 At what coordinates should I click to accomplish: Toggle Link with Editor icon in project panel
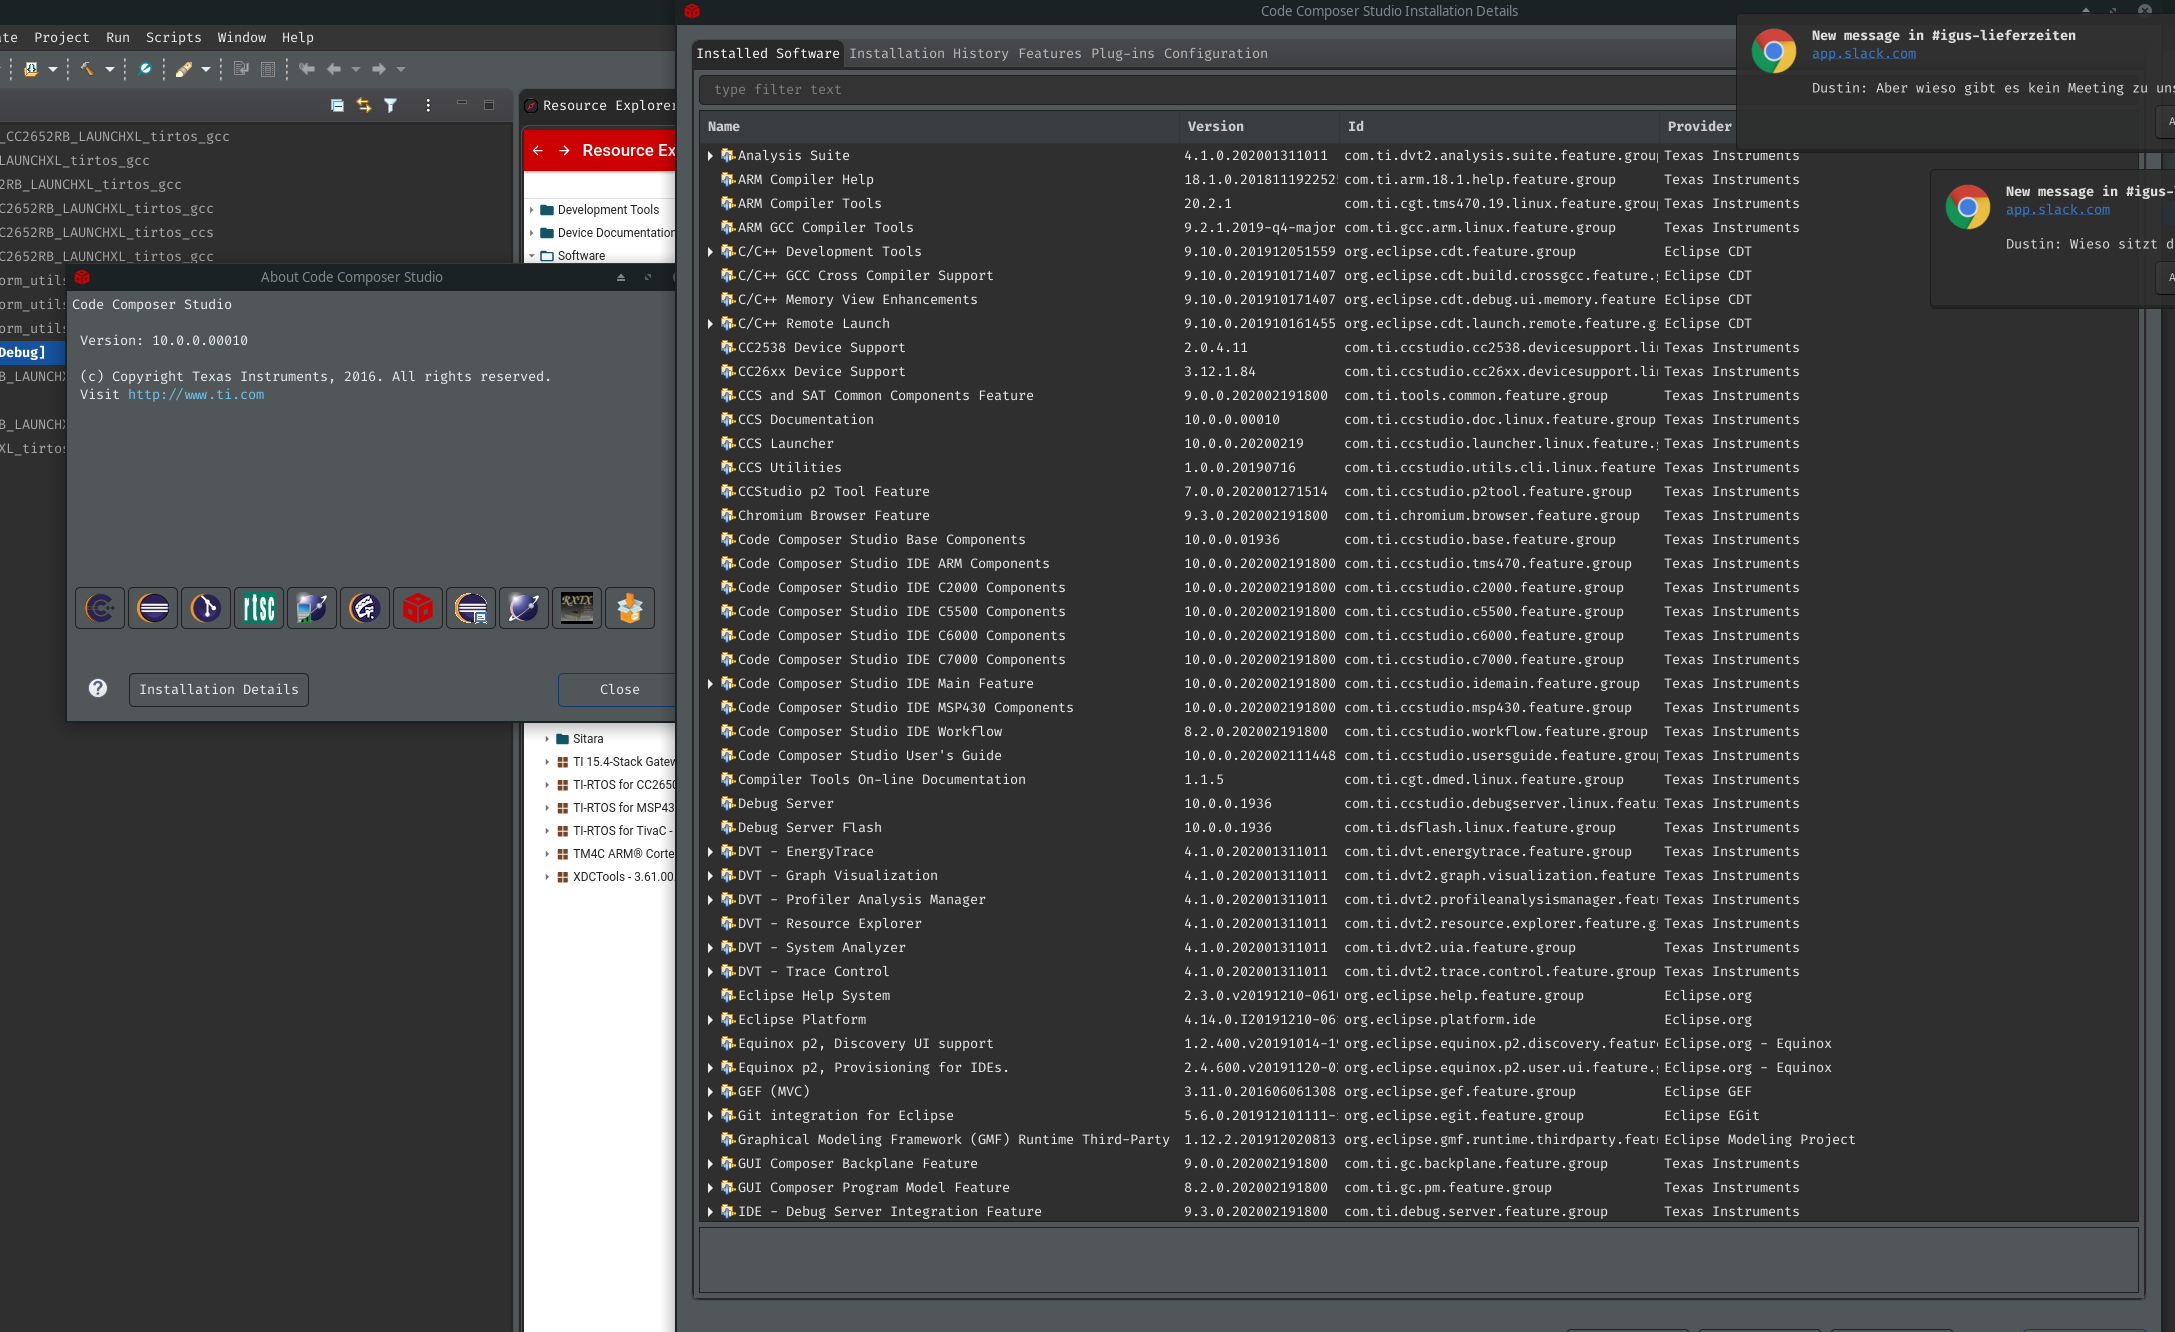[364, 105]
